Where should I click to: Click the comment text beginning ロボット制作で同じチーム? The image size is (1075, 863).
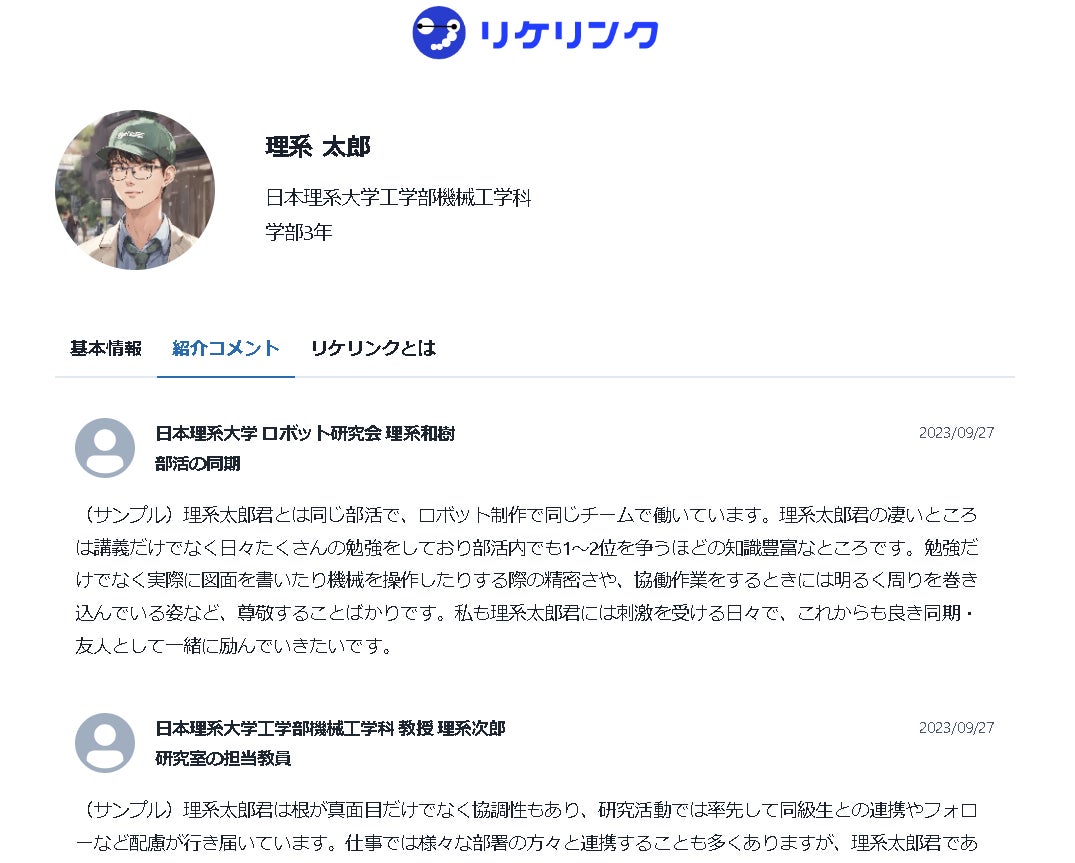[x=527, y=580]
